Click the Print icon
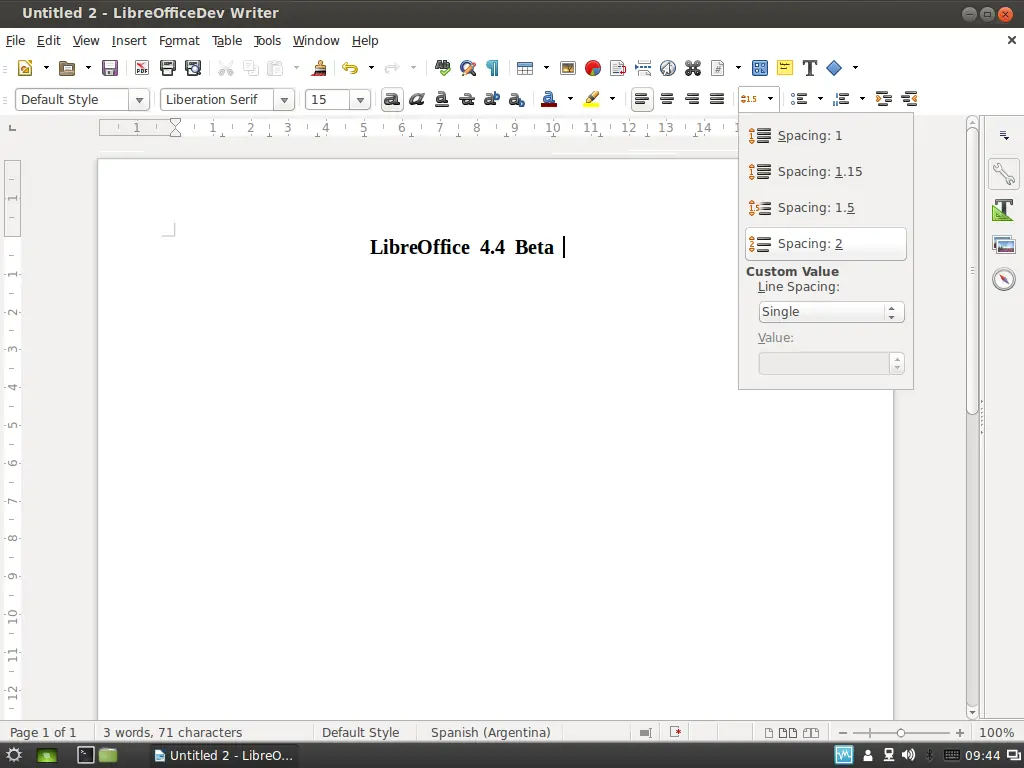The image size is (1024, 768). pos(168,68)
